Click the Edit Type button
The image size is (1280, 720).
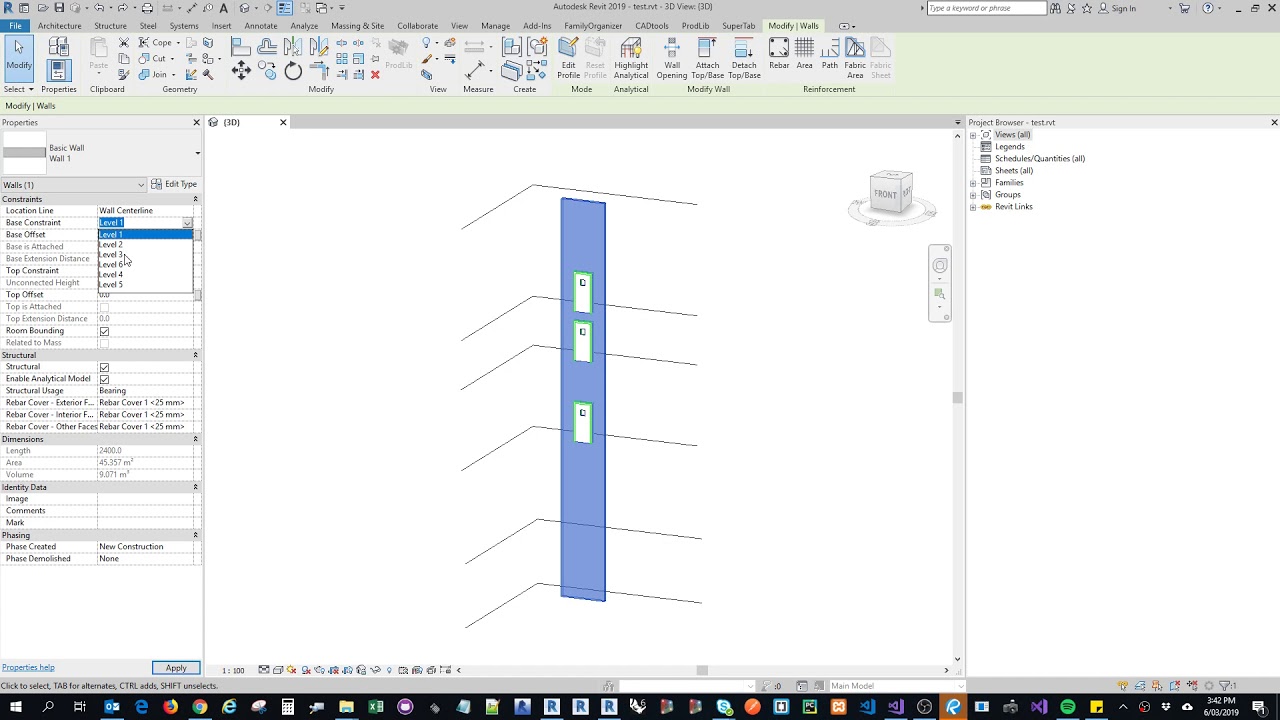point(174,184)
